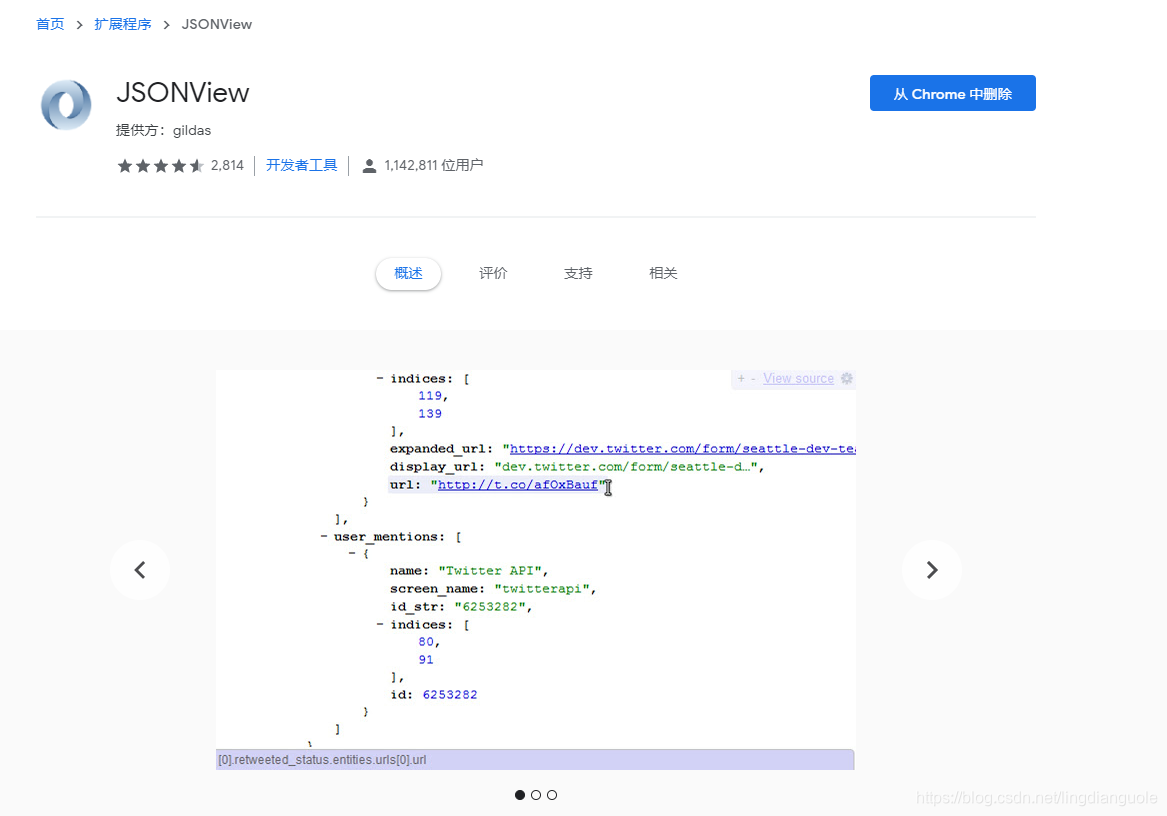Switch to the 相关 tab
The width and height of the screenshot is (1167, 816).
point(663,273)
